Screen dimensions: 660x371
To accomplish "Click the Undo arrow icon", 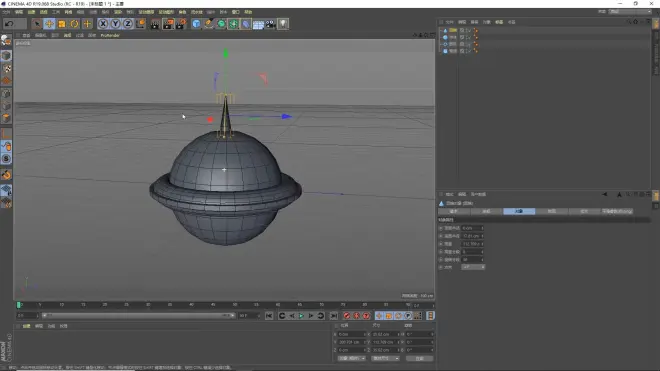I will [9, 24].
